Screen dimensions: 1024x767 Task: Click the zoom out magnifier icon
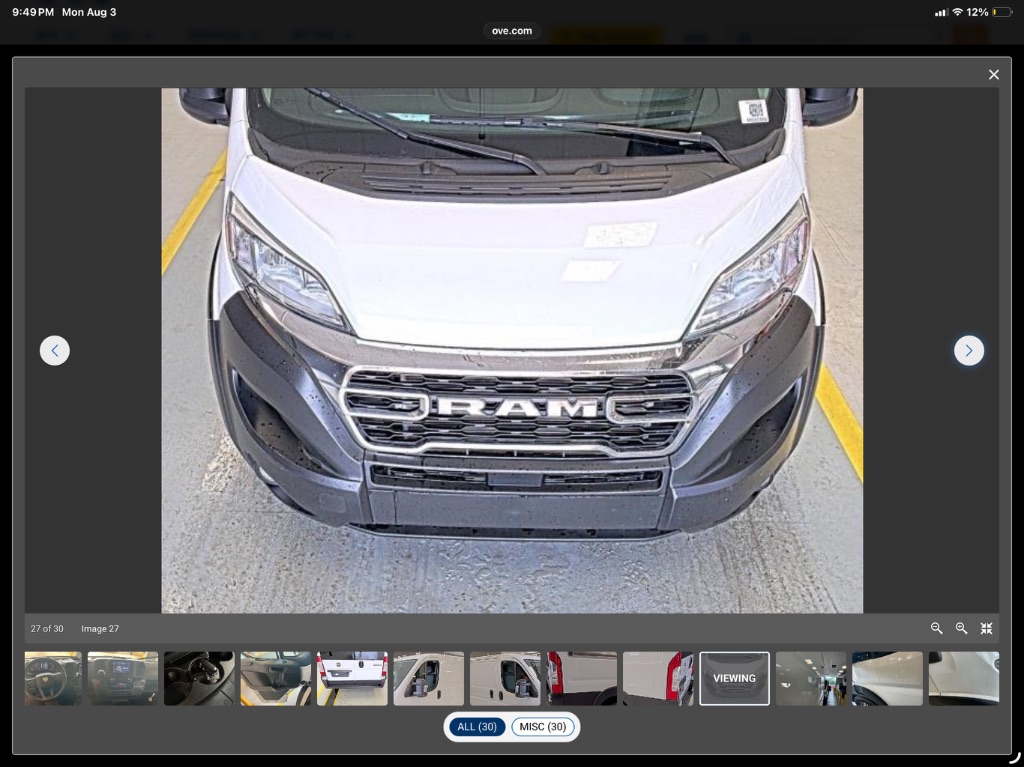pos(936,628)
